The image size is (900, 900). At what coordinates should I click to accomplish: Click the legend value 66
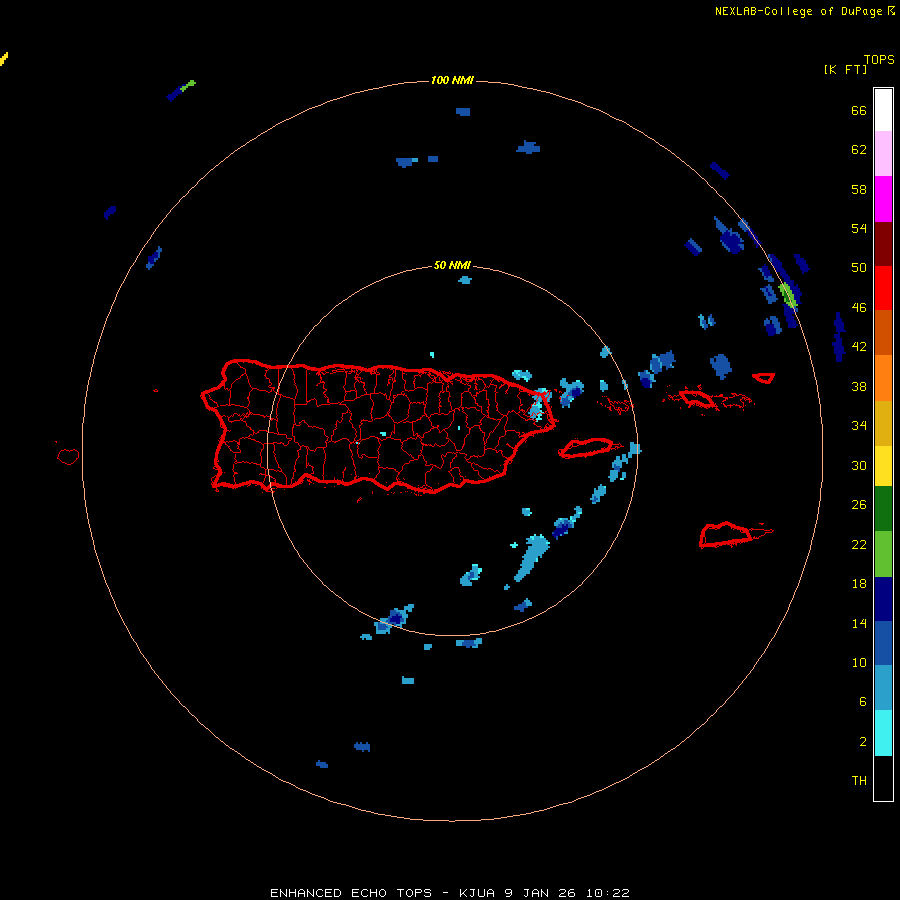[859, 110]
